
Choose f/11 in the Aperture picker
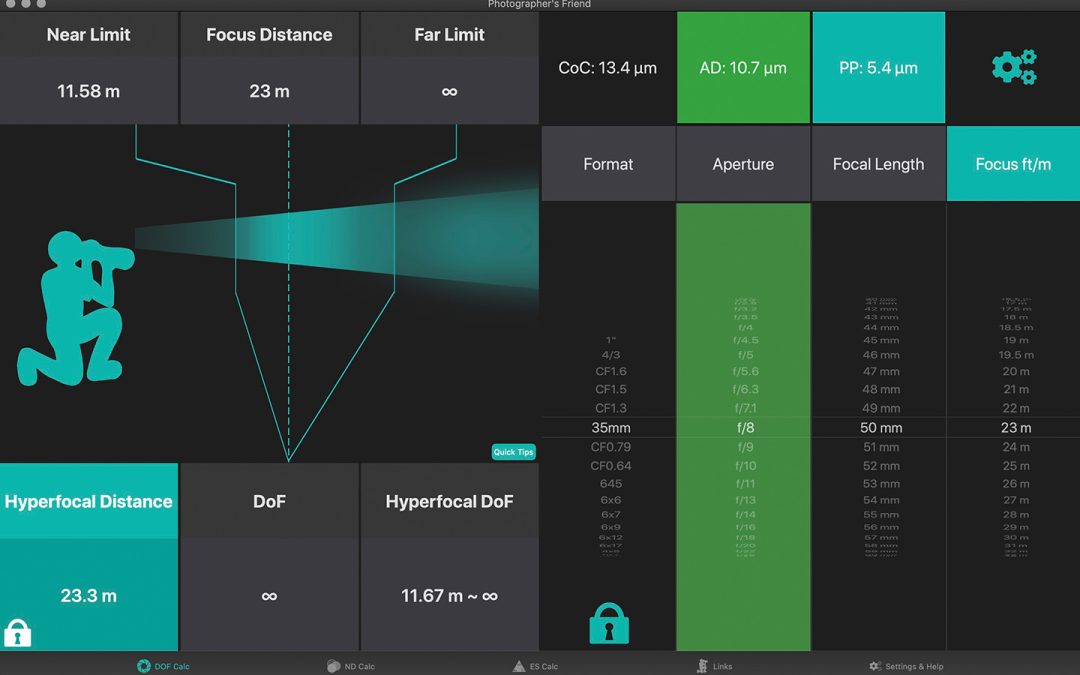pyautogui.click(x=745, y=483)
